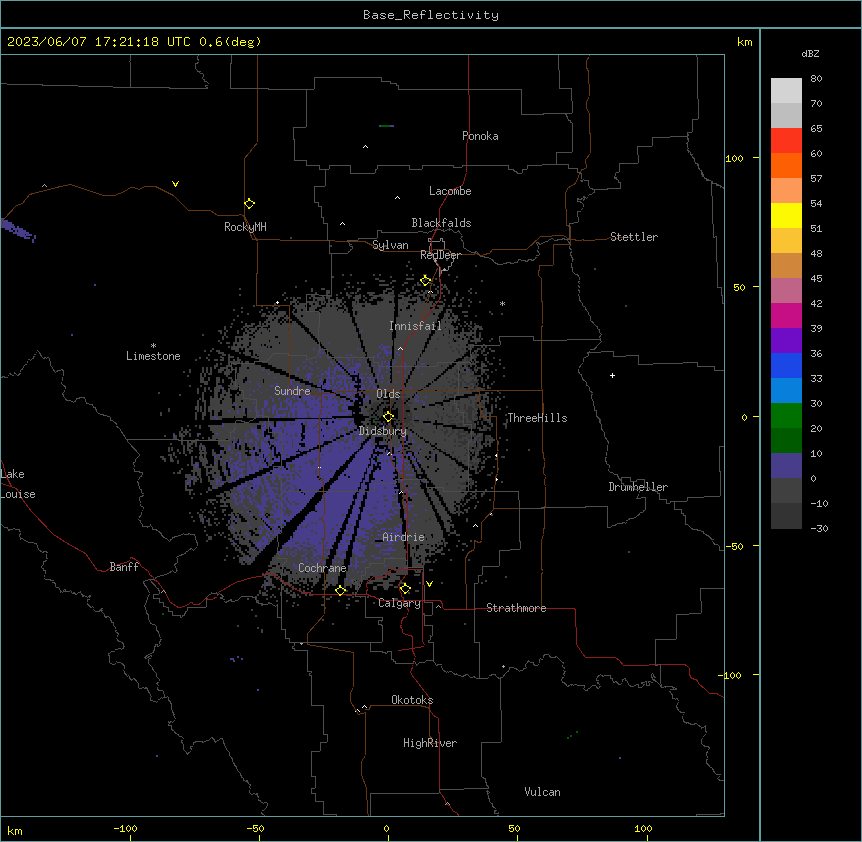Click the yellow marker above RockyMH
Image resolution: width=862 pixels, height=842 pixels.
pyautogui.click(x=250, y=204)
